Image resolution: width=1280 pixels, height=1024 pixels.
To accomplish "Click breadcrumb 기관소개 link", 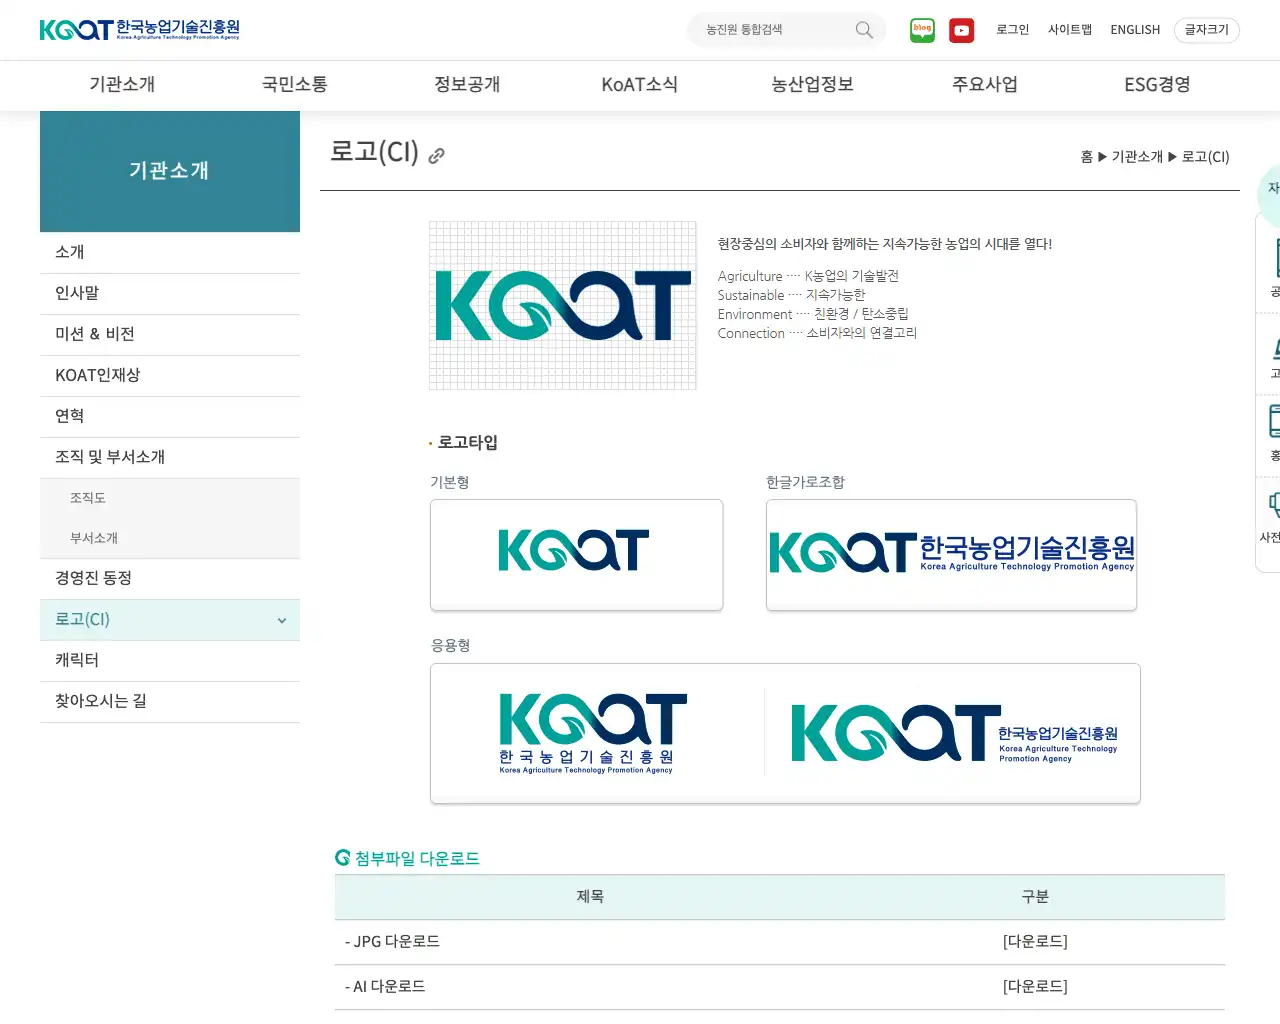I will (x=1137, y=157).
